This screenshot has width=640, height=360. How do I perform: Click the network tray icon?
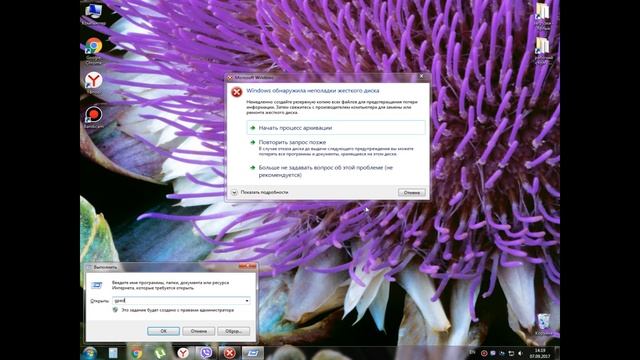pyautogui.click(x=511, y=353)
